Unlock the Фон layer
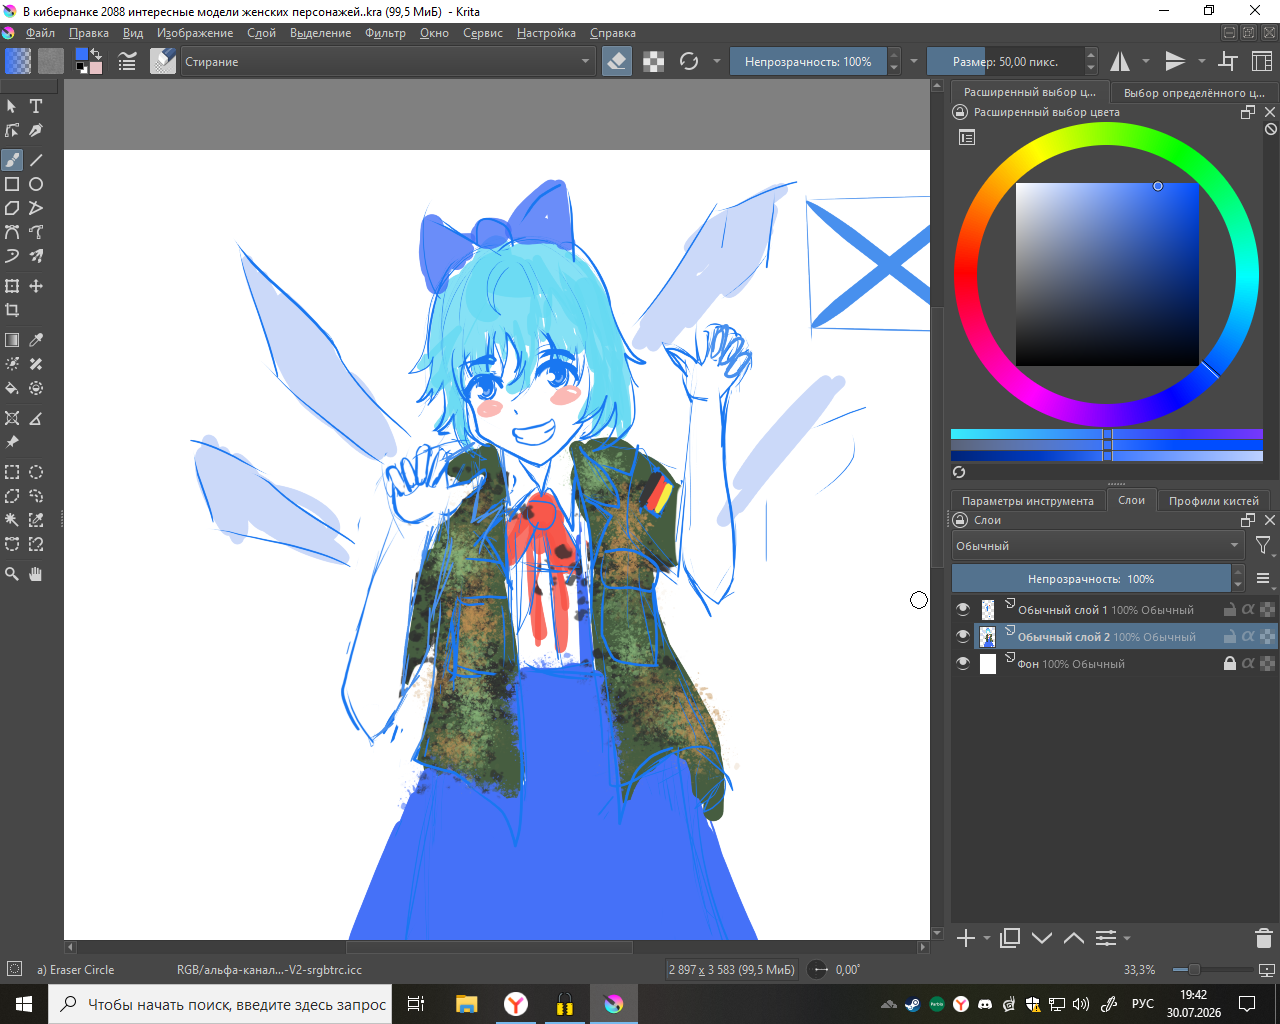 pyautogui.click(x=1230, y=663)
